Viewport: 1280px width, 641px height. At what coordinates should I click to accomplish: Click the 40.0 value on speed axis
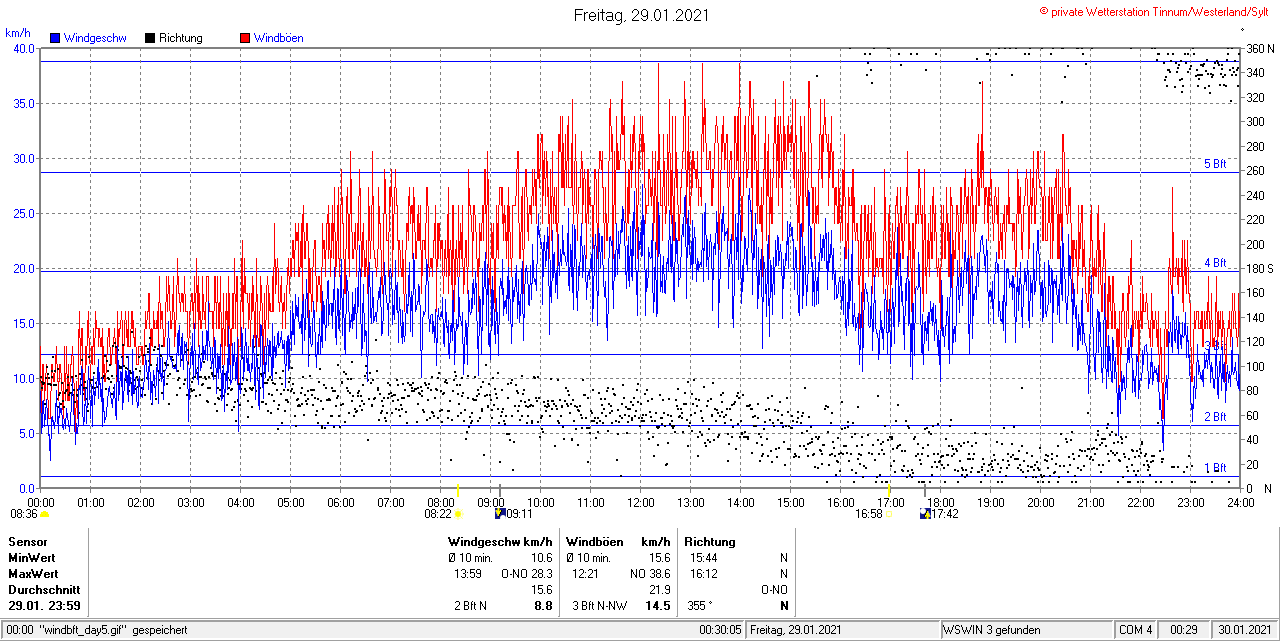[x=23, y=48]
